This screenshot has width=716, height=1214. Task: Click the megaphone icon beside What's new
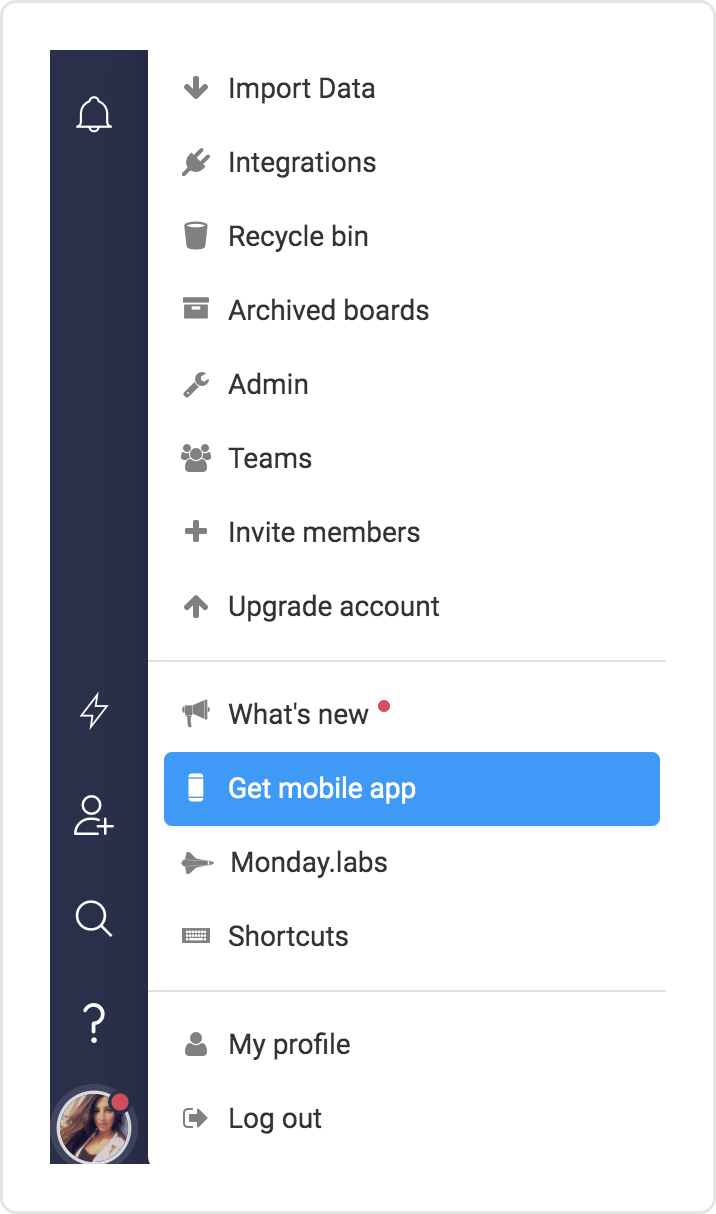click(x=196, y=713)
